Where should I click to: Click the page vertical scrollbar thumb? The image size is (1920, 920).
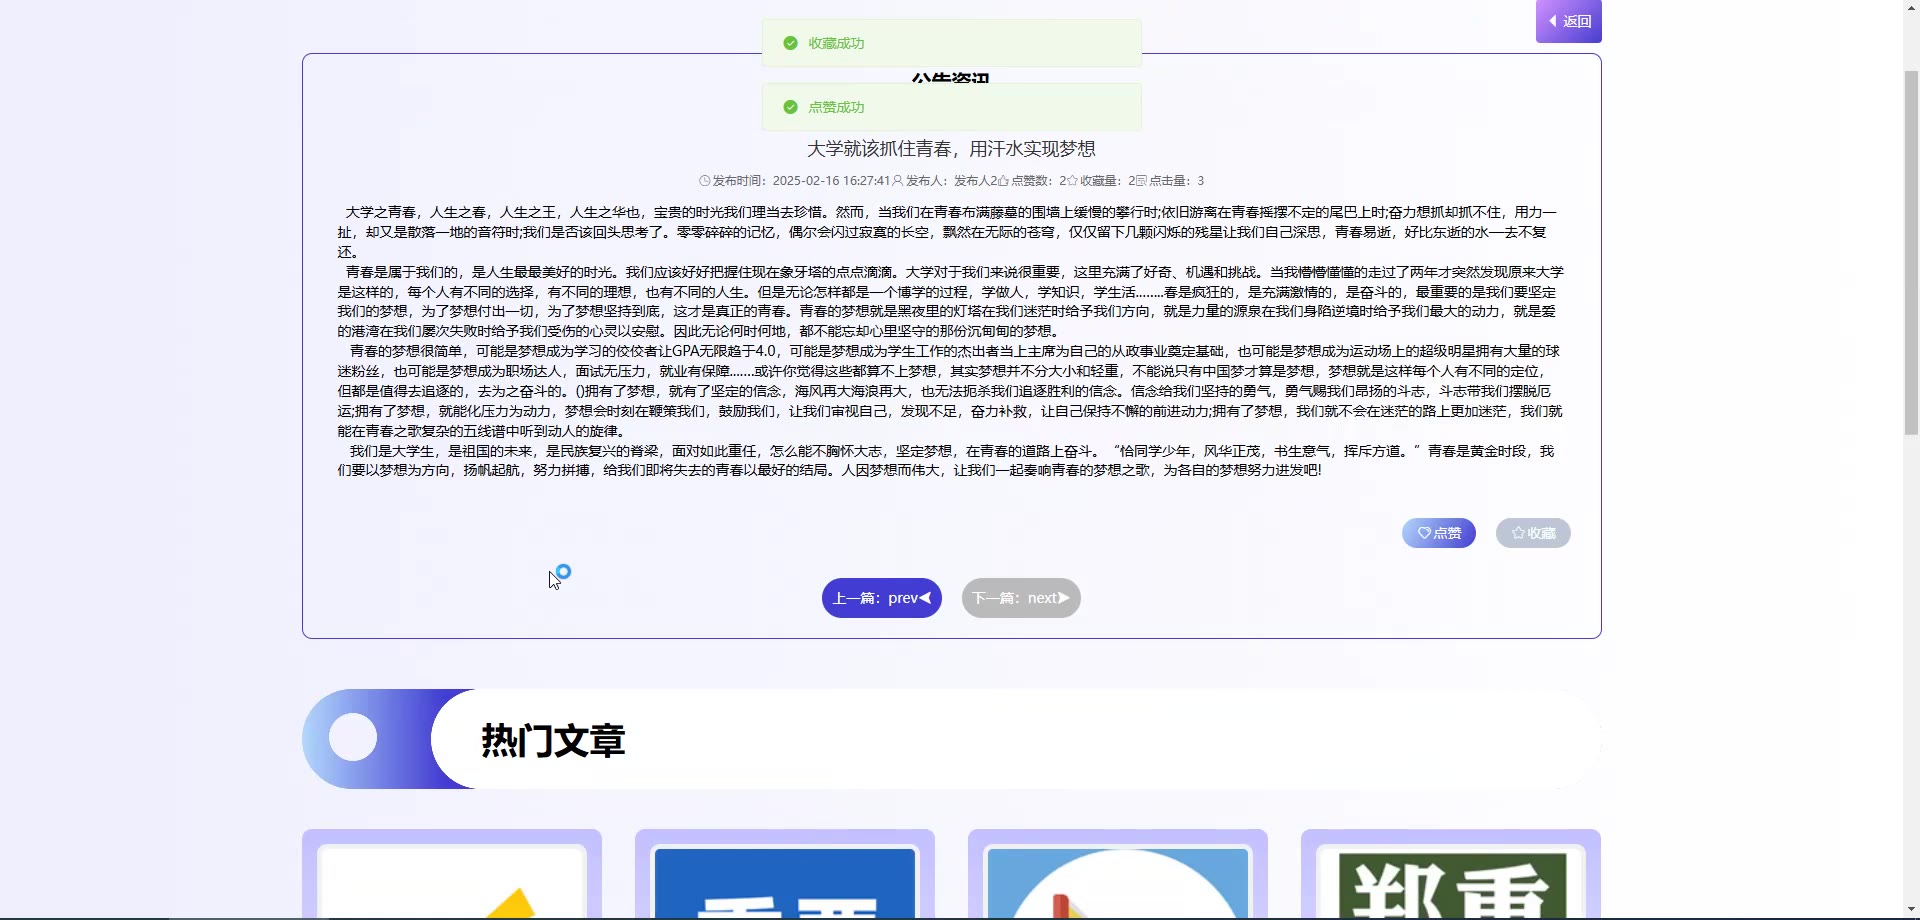tap(1911, 252)
